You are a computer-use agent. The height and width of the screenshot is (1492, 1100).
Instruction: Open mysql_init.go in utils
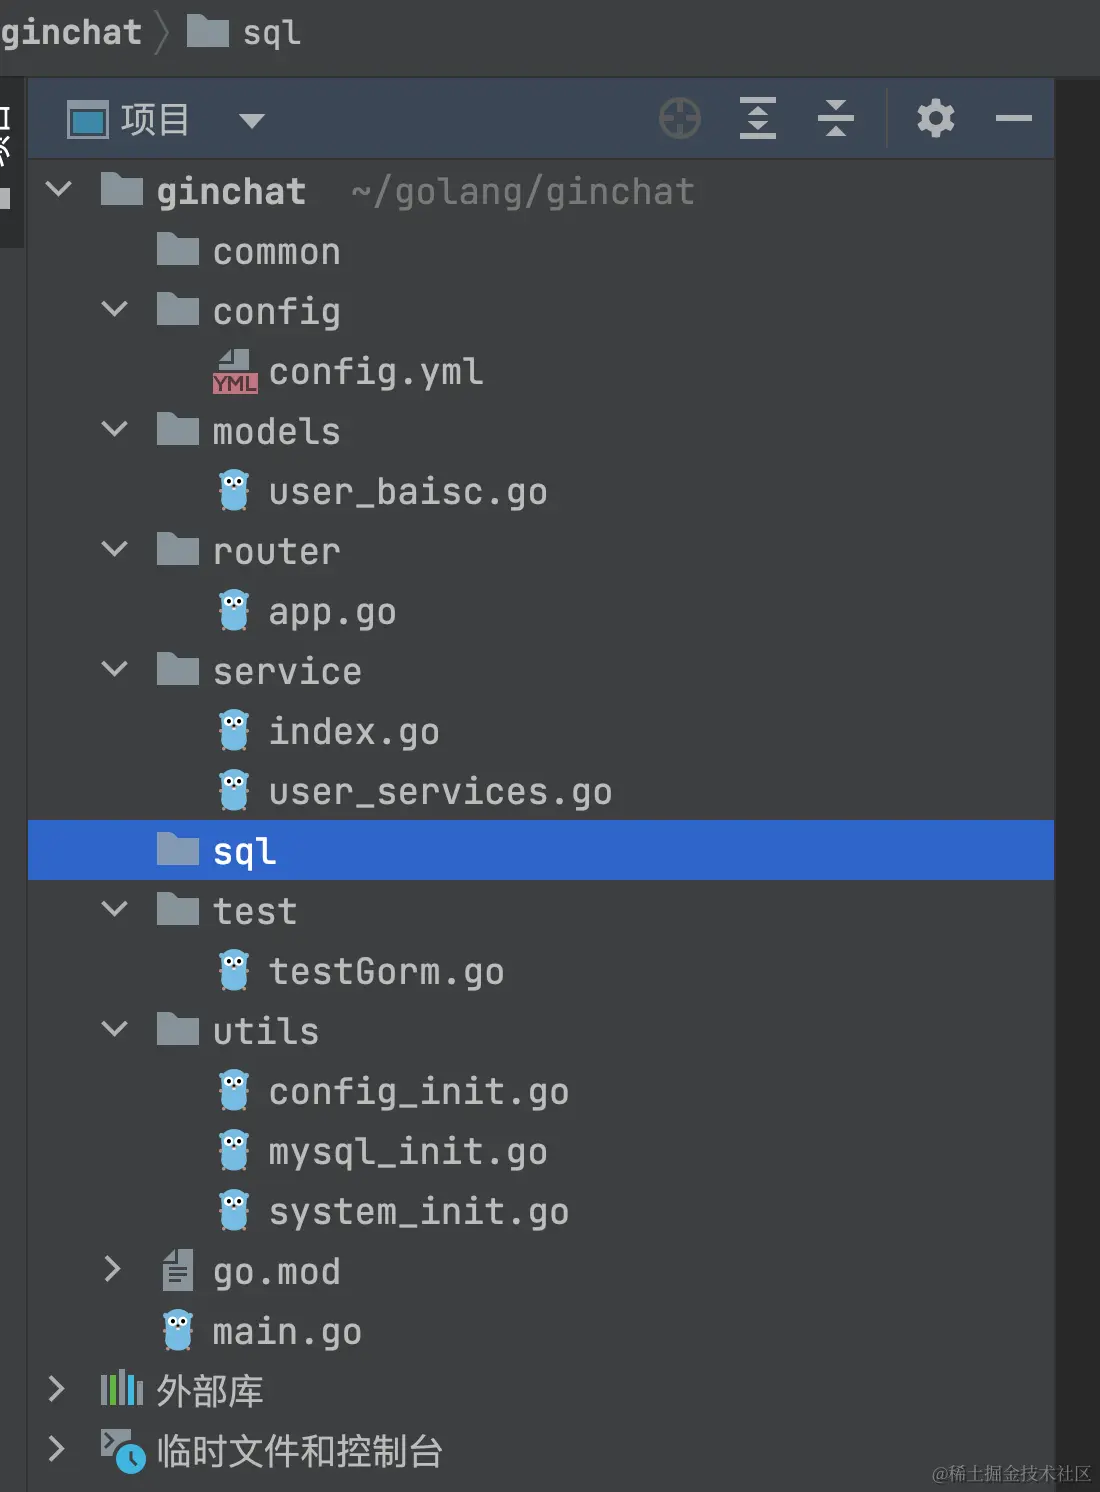pos(407,1151)
